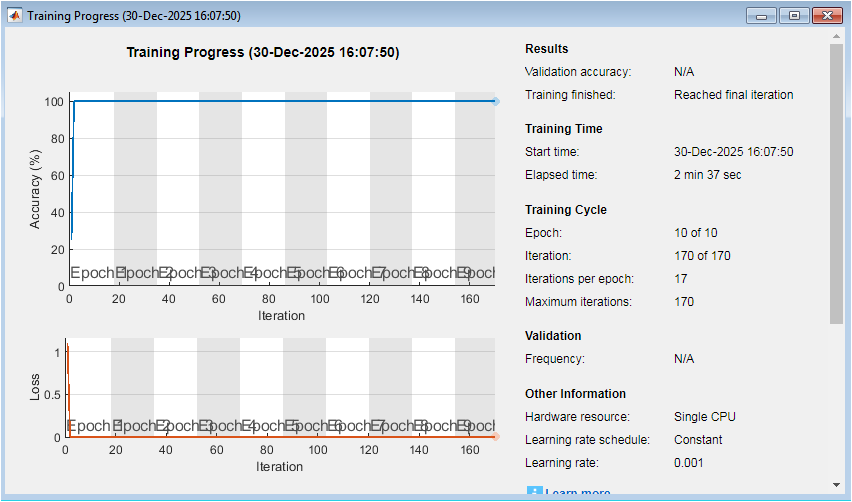Select the 'Reached final iteration' status text
Image resolution: width=852 pixels, height=502 pixels.
pos(733,95)
